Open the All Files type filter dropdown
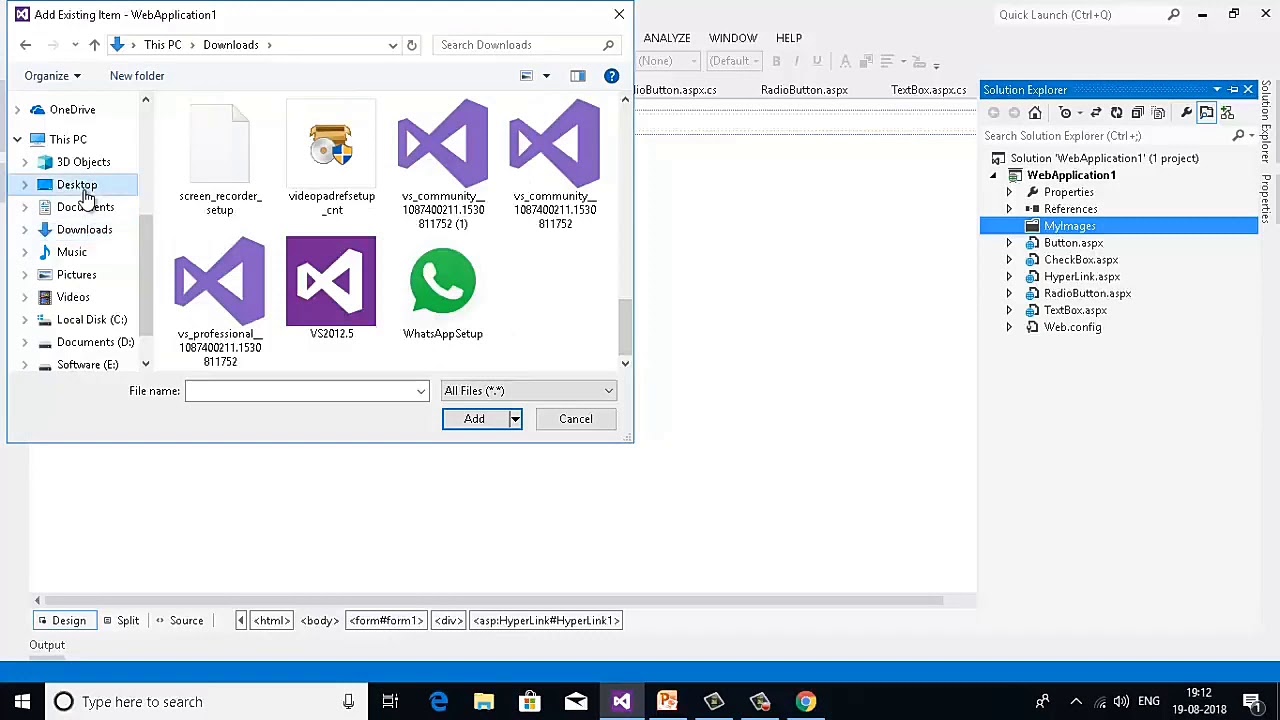 [x=528, y=391]
